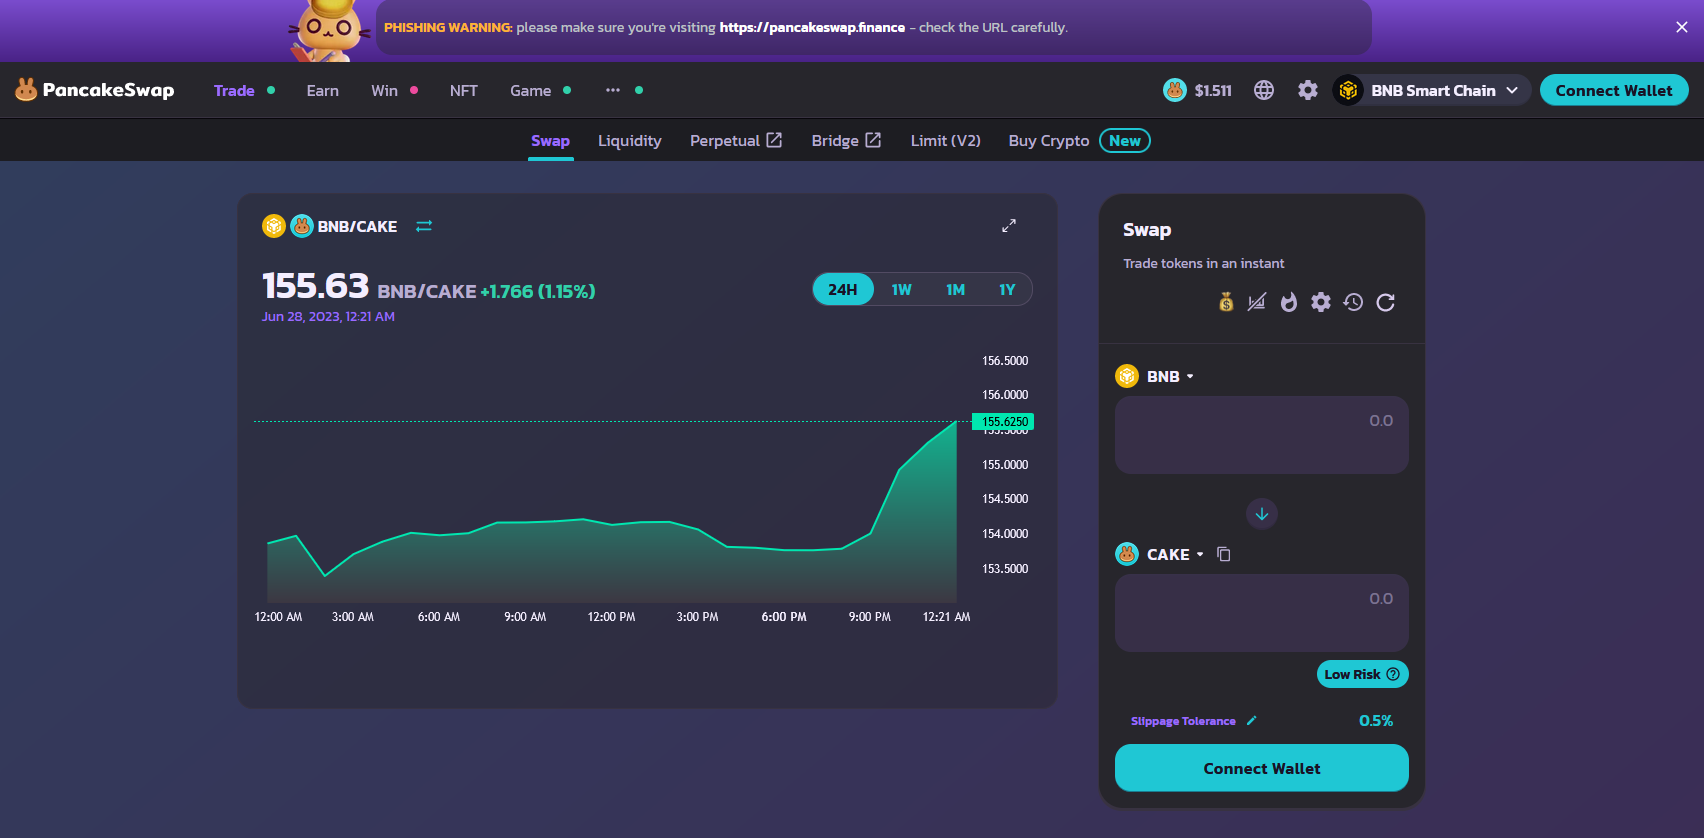Viewport: 1704px width, 838px height.
Task: Click the 155.6250 price marker on chart axis
Action: coord(1003,422)
